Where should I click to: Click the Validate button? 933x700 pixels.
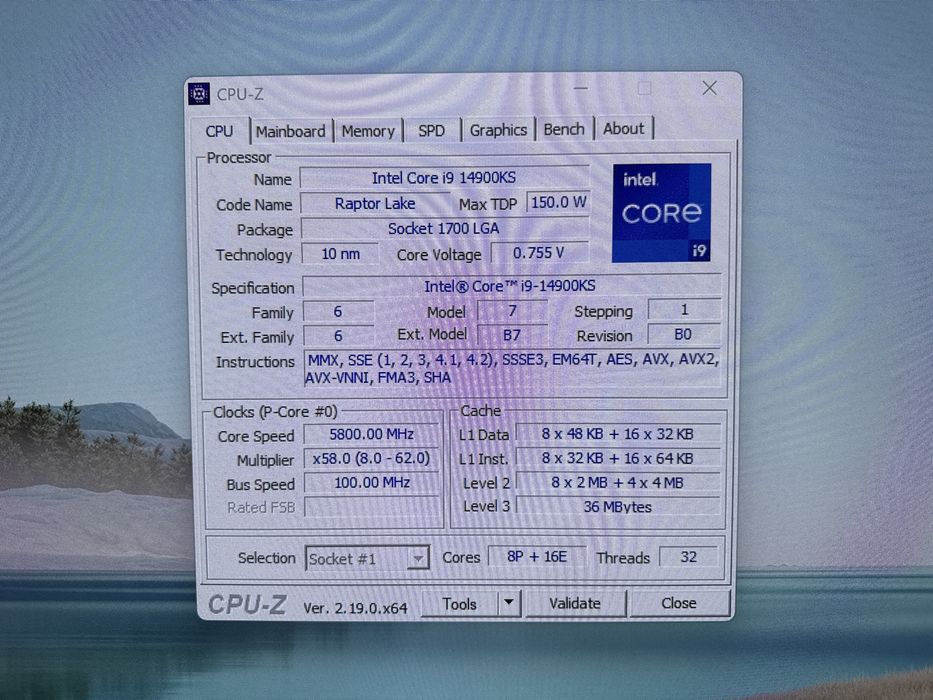575,604
